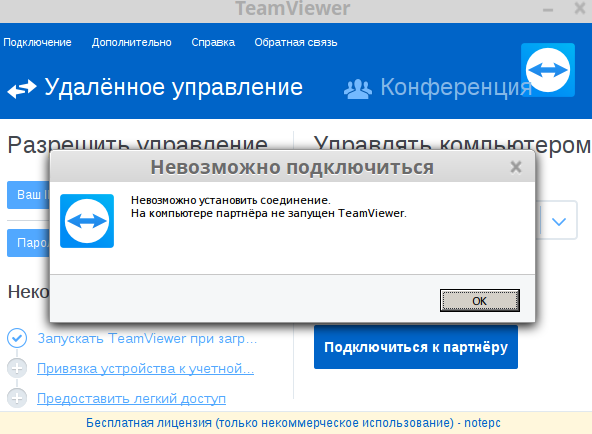Expand the partner ID dropdown arrow
Image resolution: width=592 pixels, height=434 pixels.
(559, 221)
